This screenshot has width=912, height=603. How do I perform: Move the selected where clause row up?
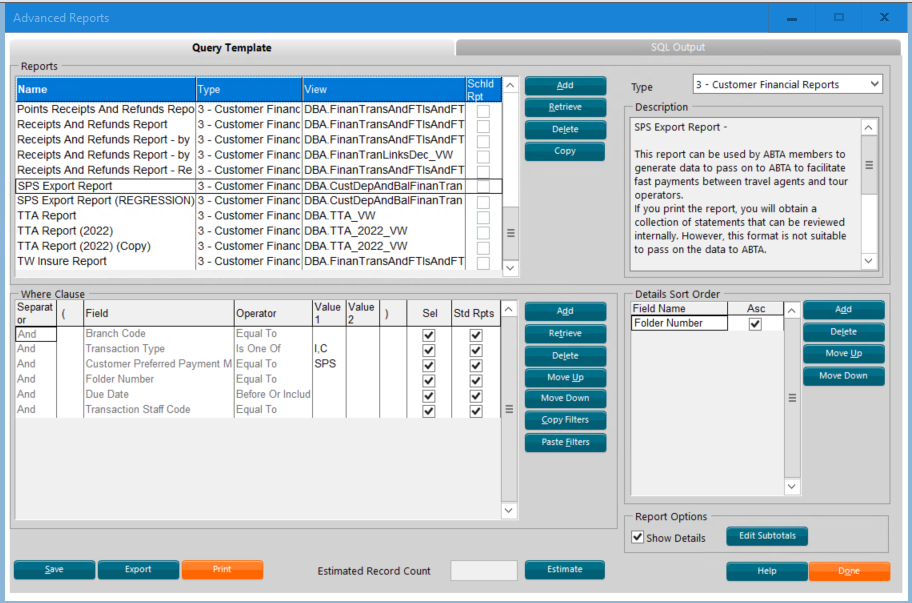click(565, 376)
